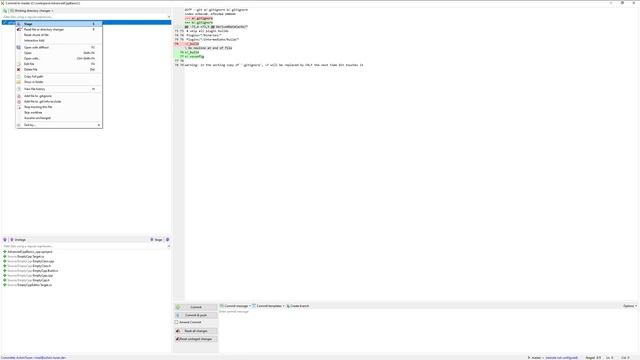
Task: Select Show in folder entry
Action: point(59,82)
